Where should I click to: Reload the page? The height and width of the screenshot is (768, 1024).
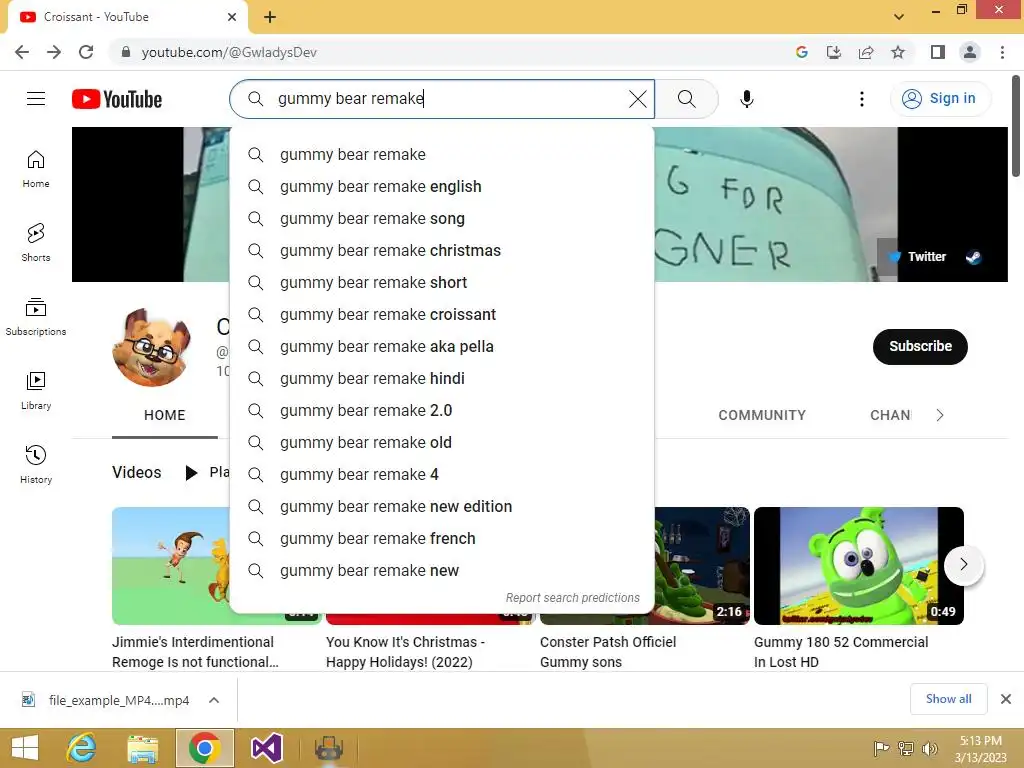(86, 52)
